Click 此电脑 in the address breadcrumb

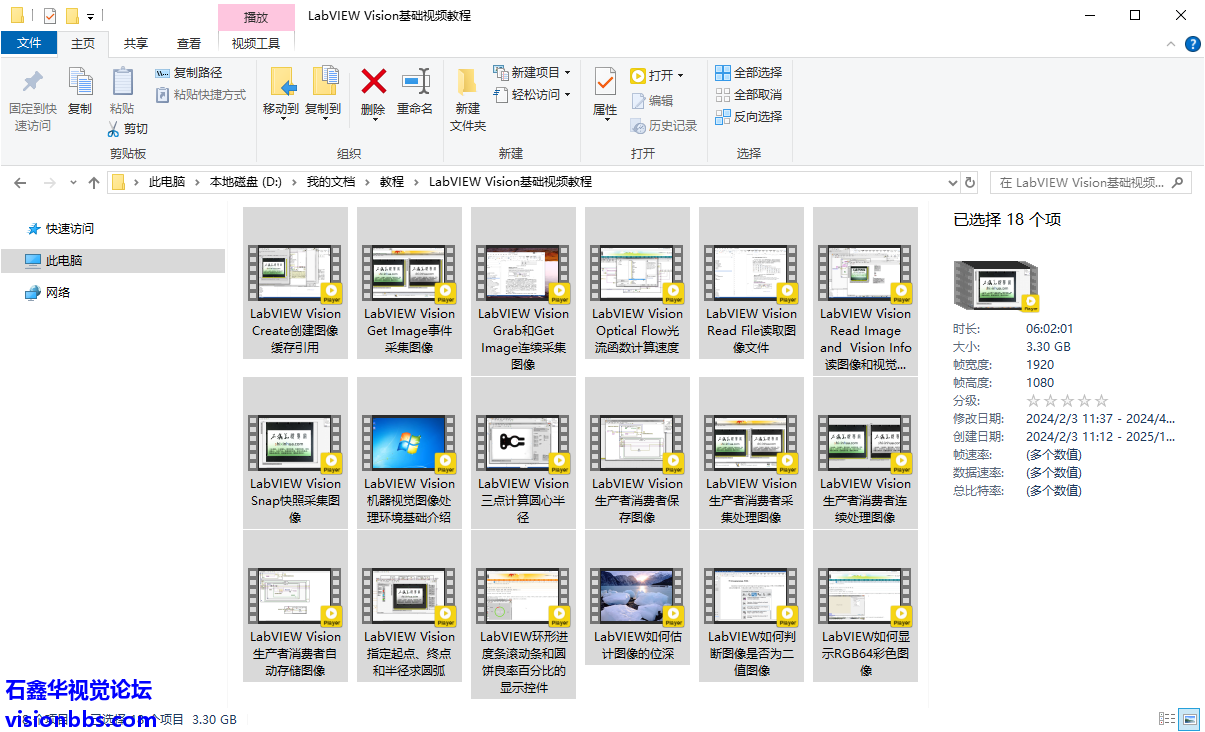167,182
